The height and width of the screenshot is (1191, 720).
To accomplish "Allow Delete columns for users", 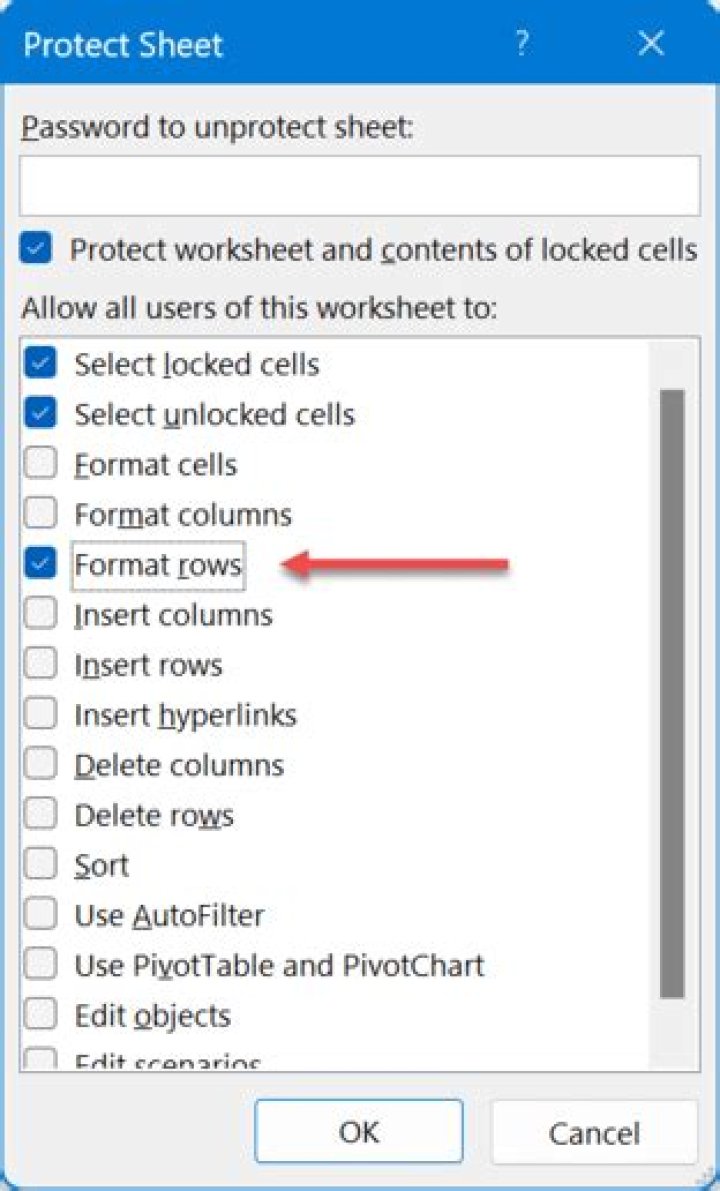I will 40,765.
